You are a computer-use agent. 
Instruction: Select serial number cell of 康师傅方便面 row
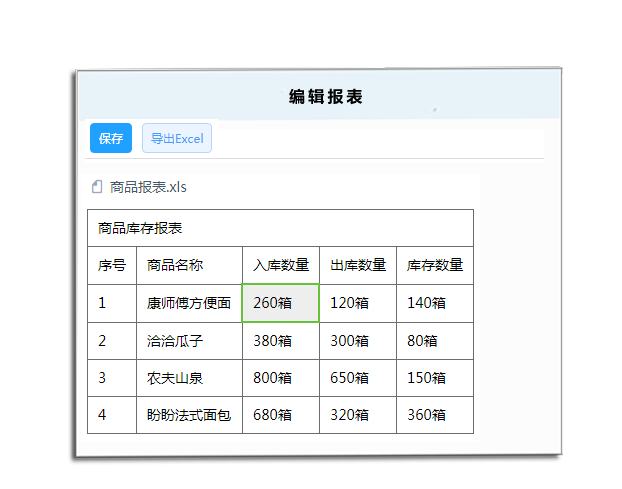coord(112,303)
